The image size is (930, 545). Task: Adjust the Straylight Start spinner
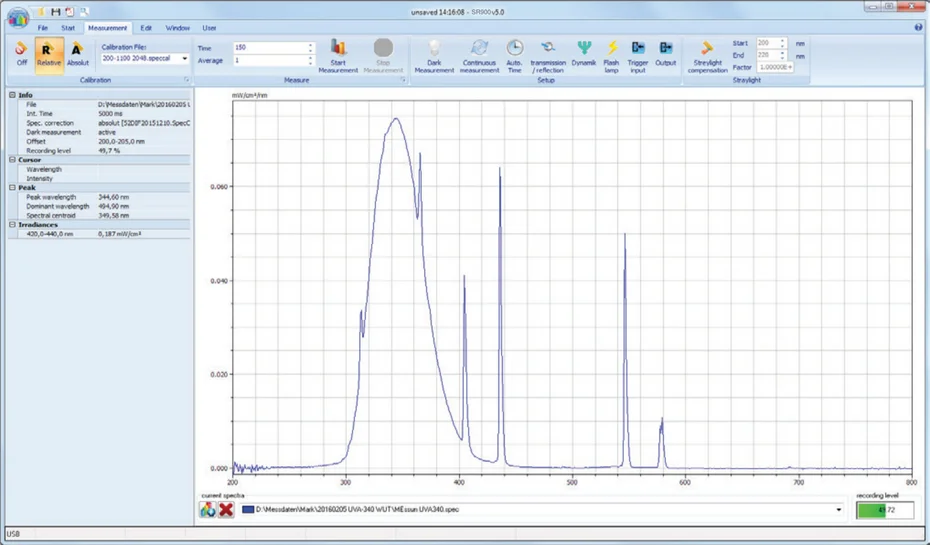(783, 43)
